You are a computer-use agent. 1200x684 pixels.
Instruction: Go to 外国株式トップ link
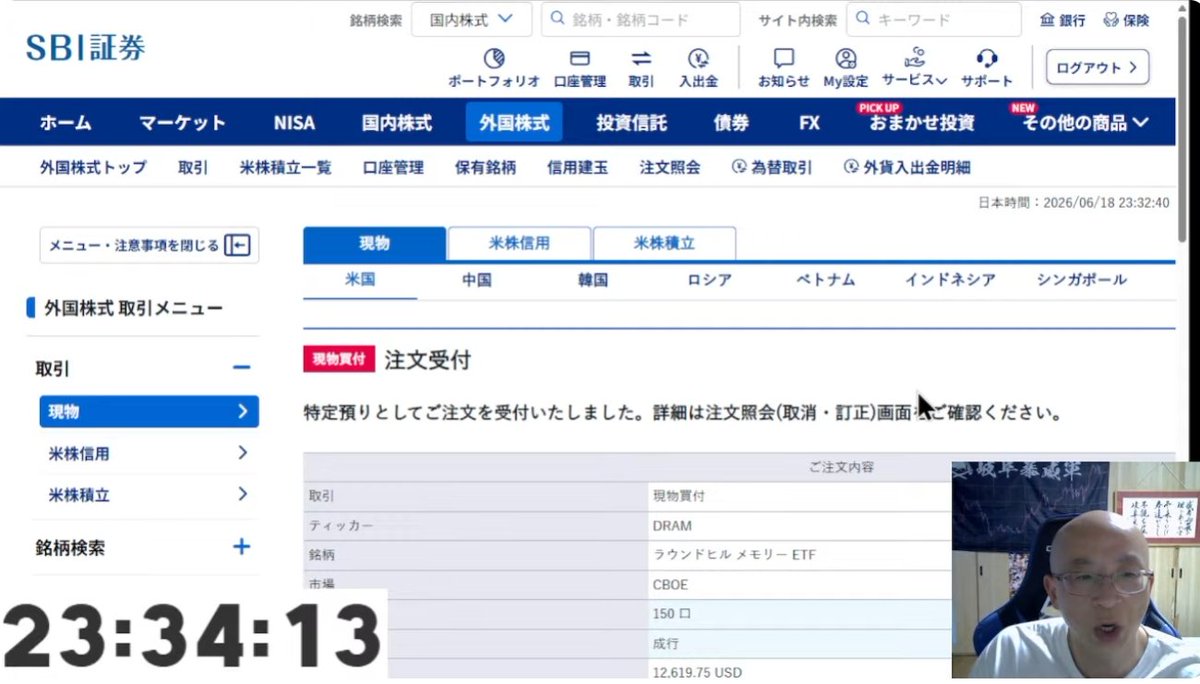pyautogui.click(x=93, y=167)
